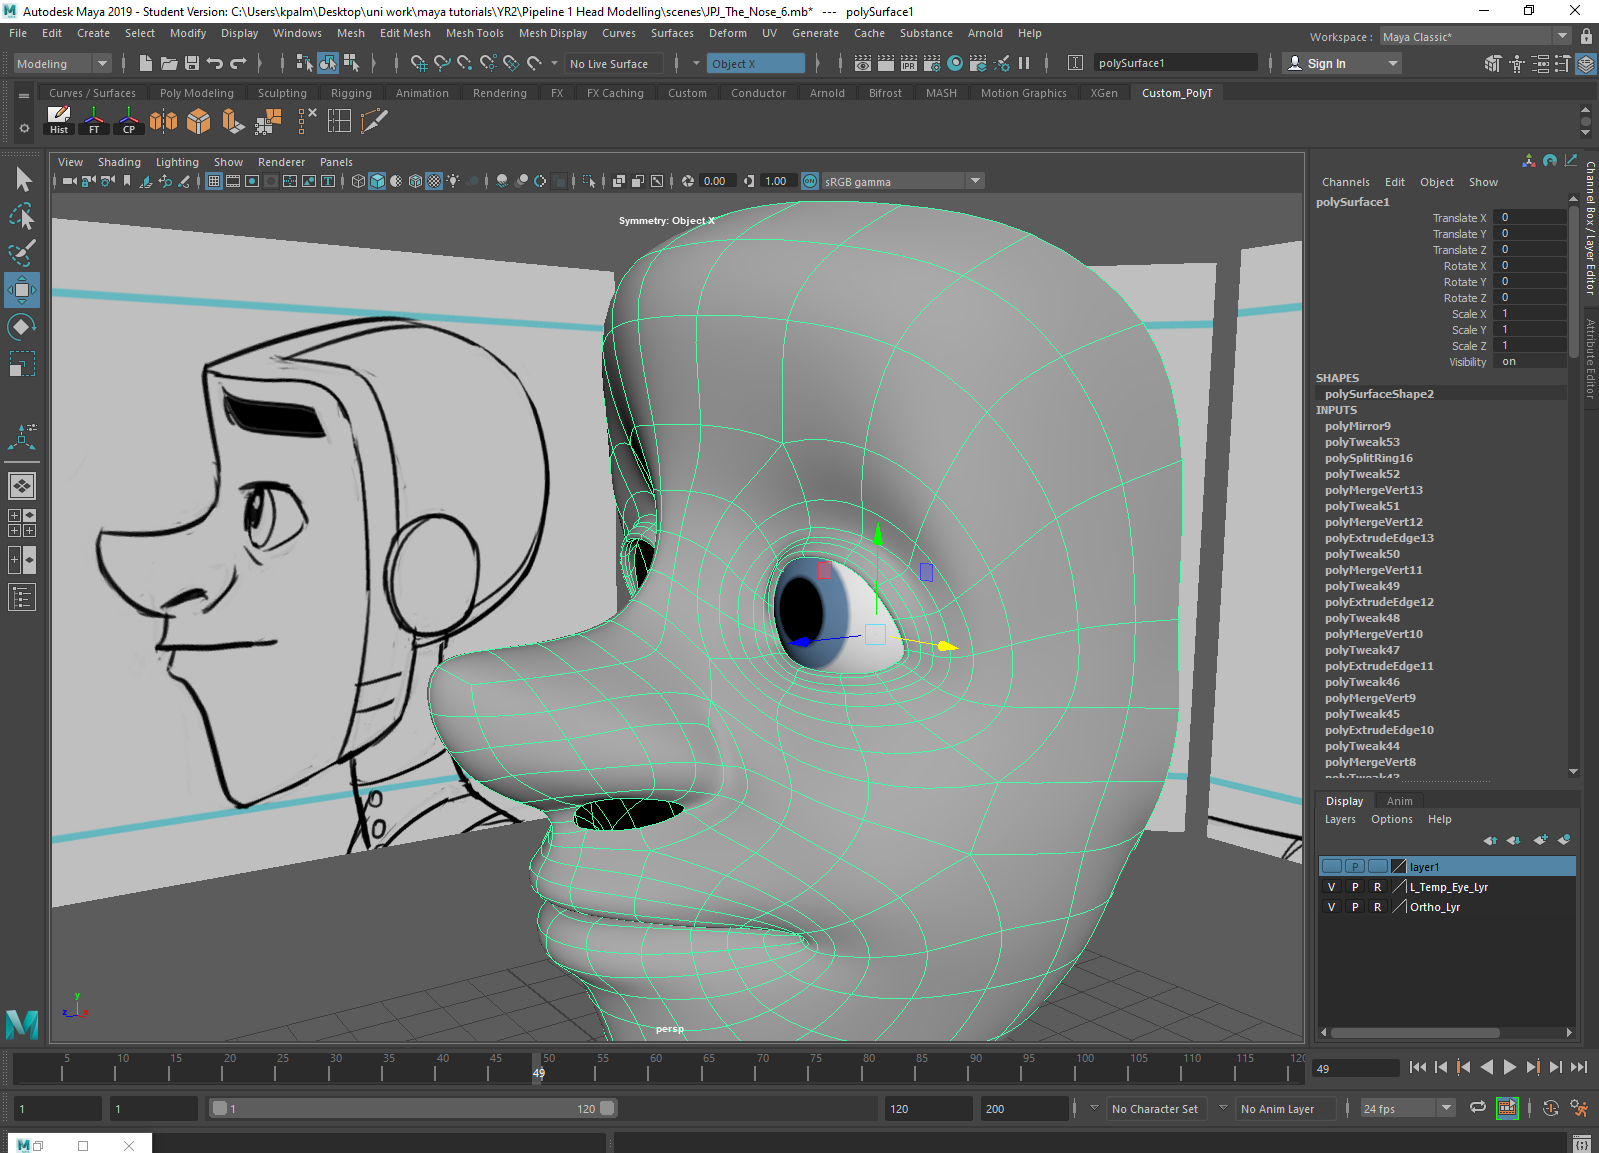The width and height of the screenshot is (1599, 1153).
Task: Open the Edit Mesh menu
Action: (405, 33)
